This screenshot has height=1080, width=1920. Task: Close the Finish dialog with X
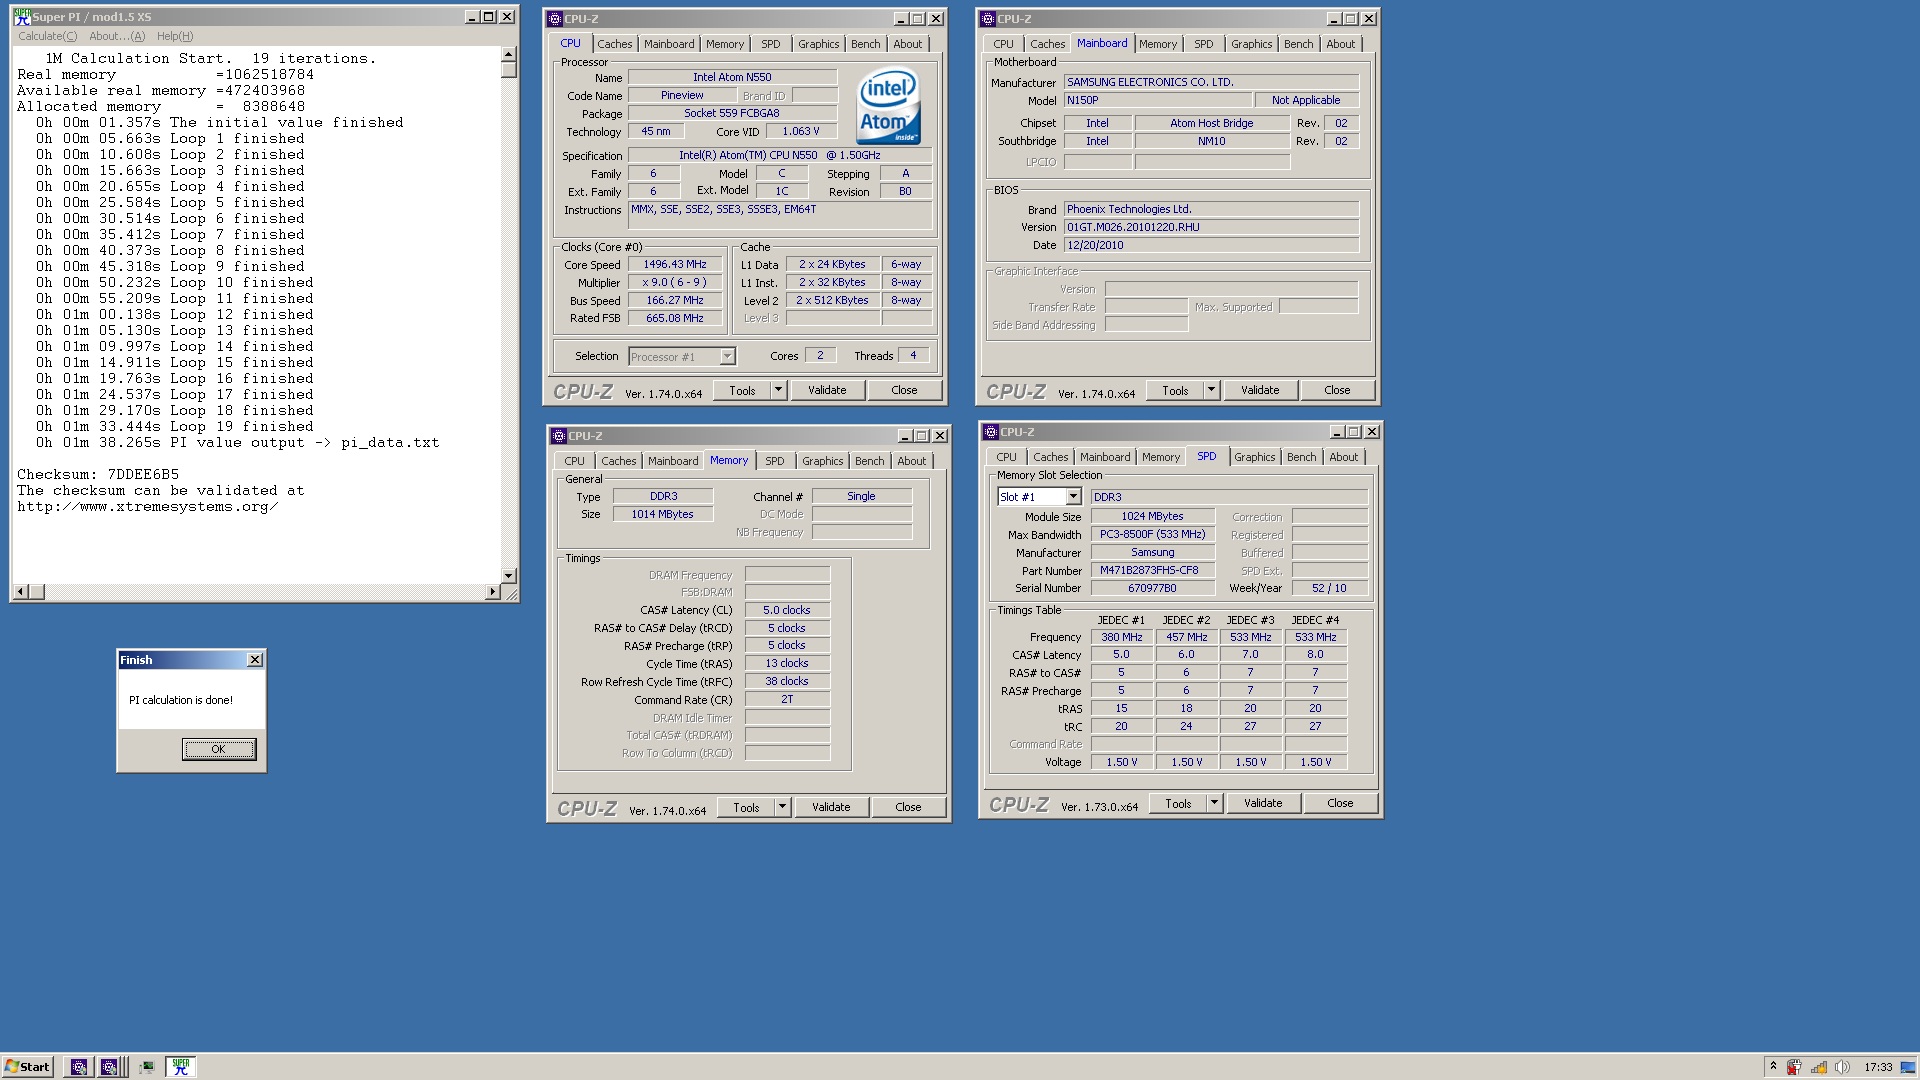coord(255,659)
